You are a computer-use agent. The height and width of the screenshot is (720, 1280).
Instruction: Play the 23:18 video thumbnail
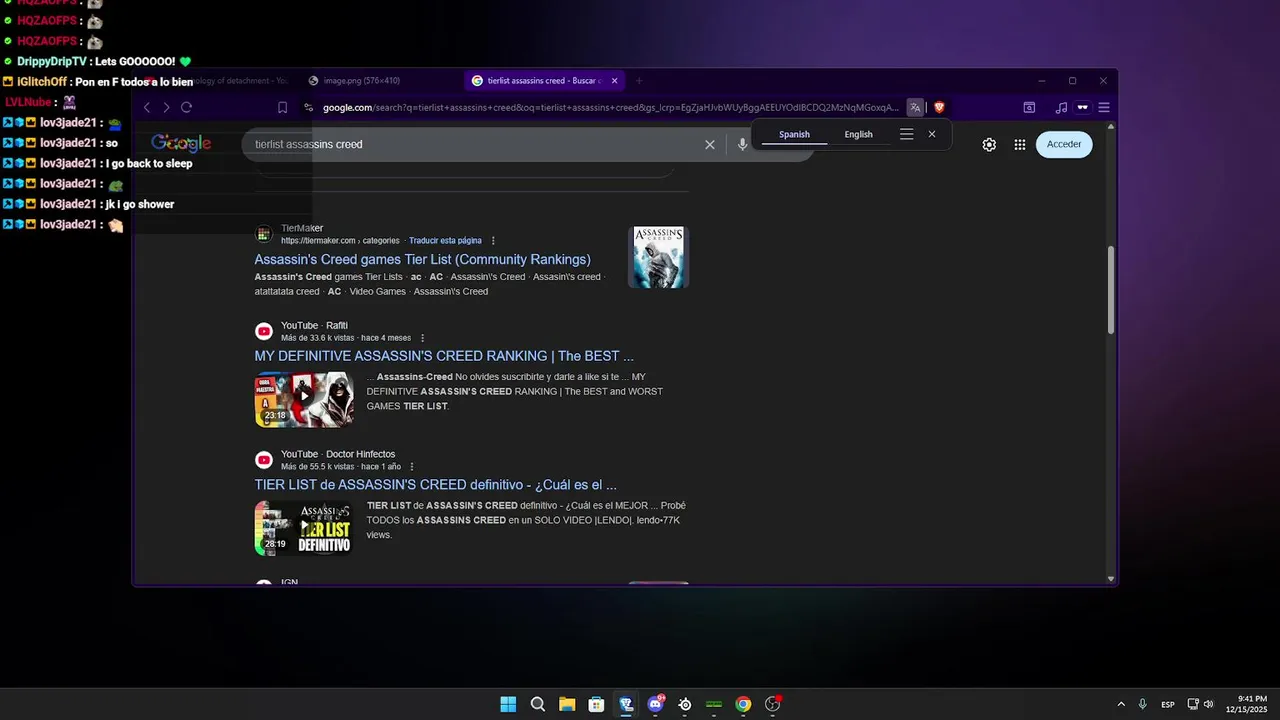pos(304,400)
